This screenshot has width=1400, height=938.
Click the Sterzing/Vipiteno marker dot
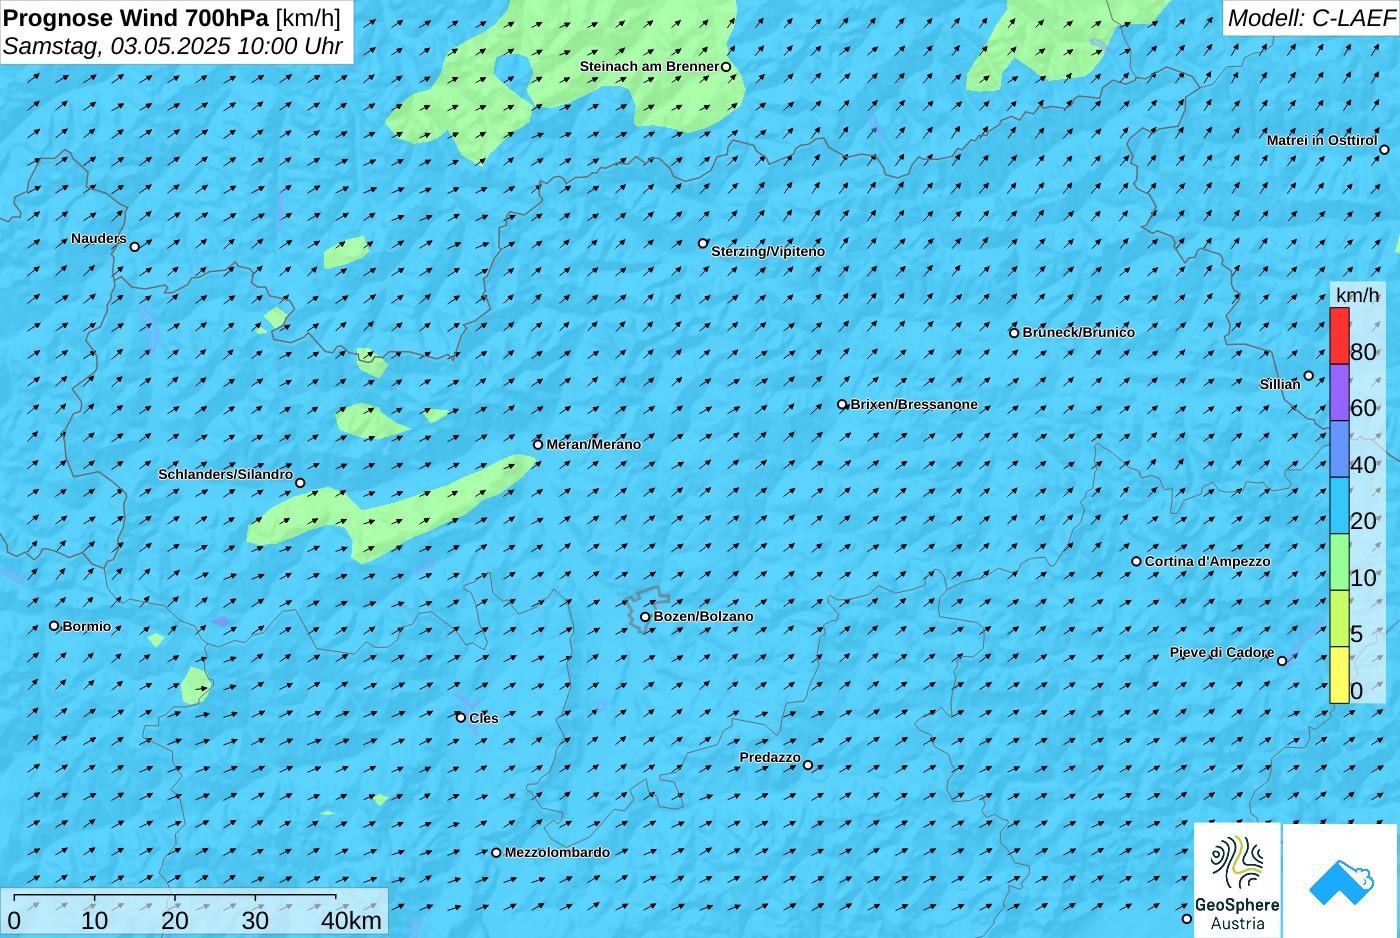click(x=703, y=243)
